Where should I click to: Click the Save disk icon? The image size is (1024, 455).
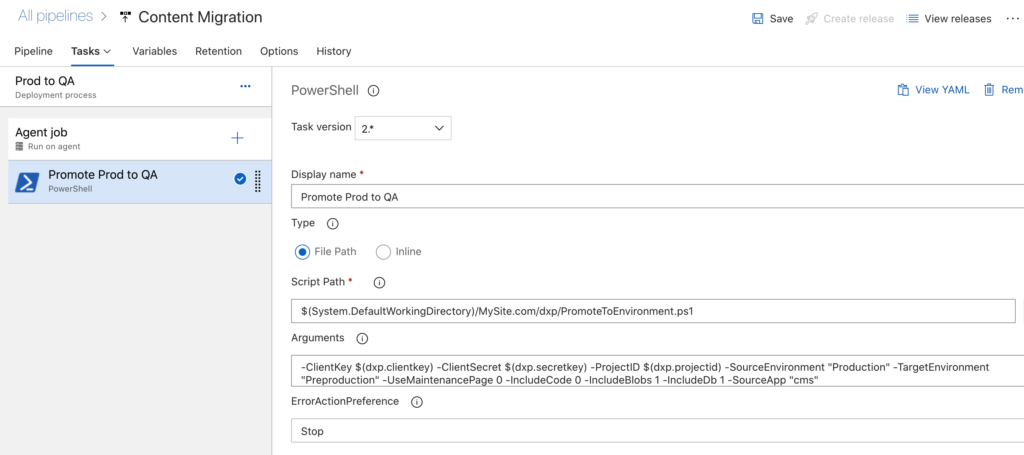click(758, 19)
